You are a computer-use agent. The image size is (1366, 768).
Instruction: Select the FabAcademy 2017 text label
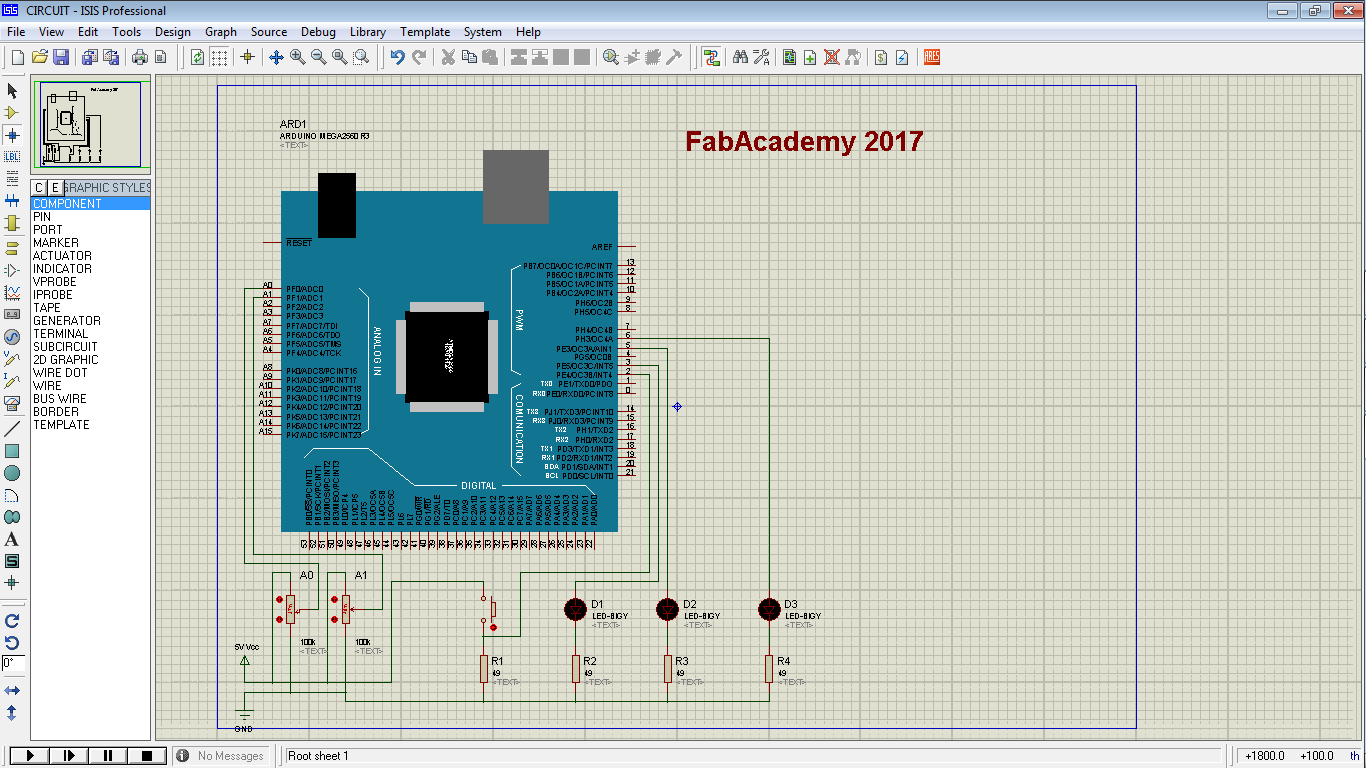(804, 142)
